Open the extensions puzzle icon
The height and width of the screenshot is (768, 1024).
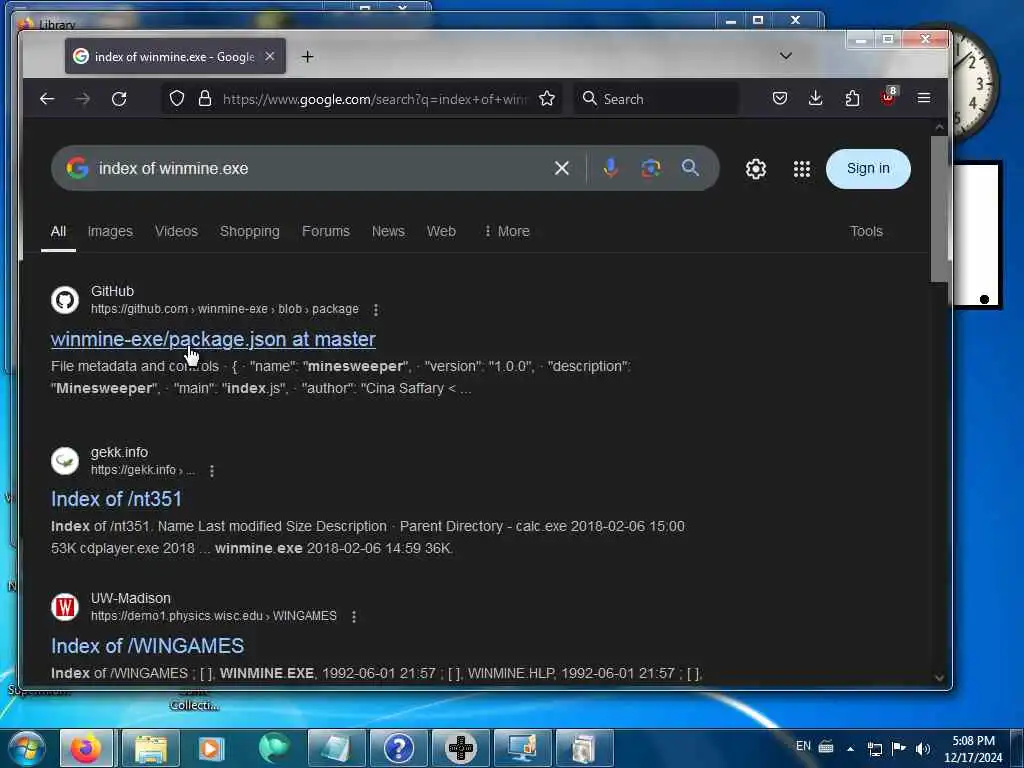pyautogui.click(x=852, y=99)
